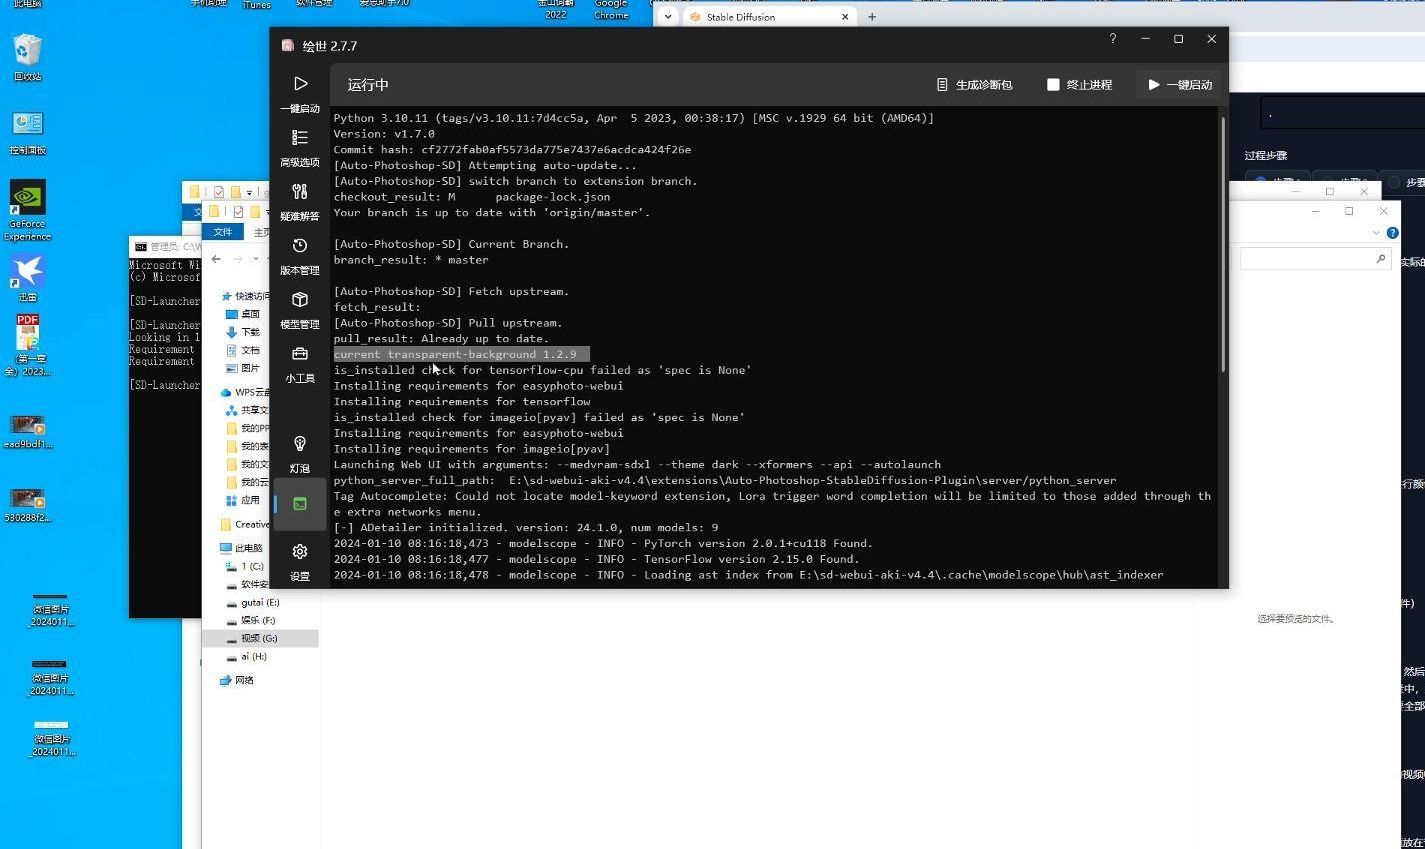
Task: Click the 'ADetailer initialized' log line
Action: pos(526,528)
